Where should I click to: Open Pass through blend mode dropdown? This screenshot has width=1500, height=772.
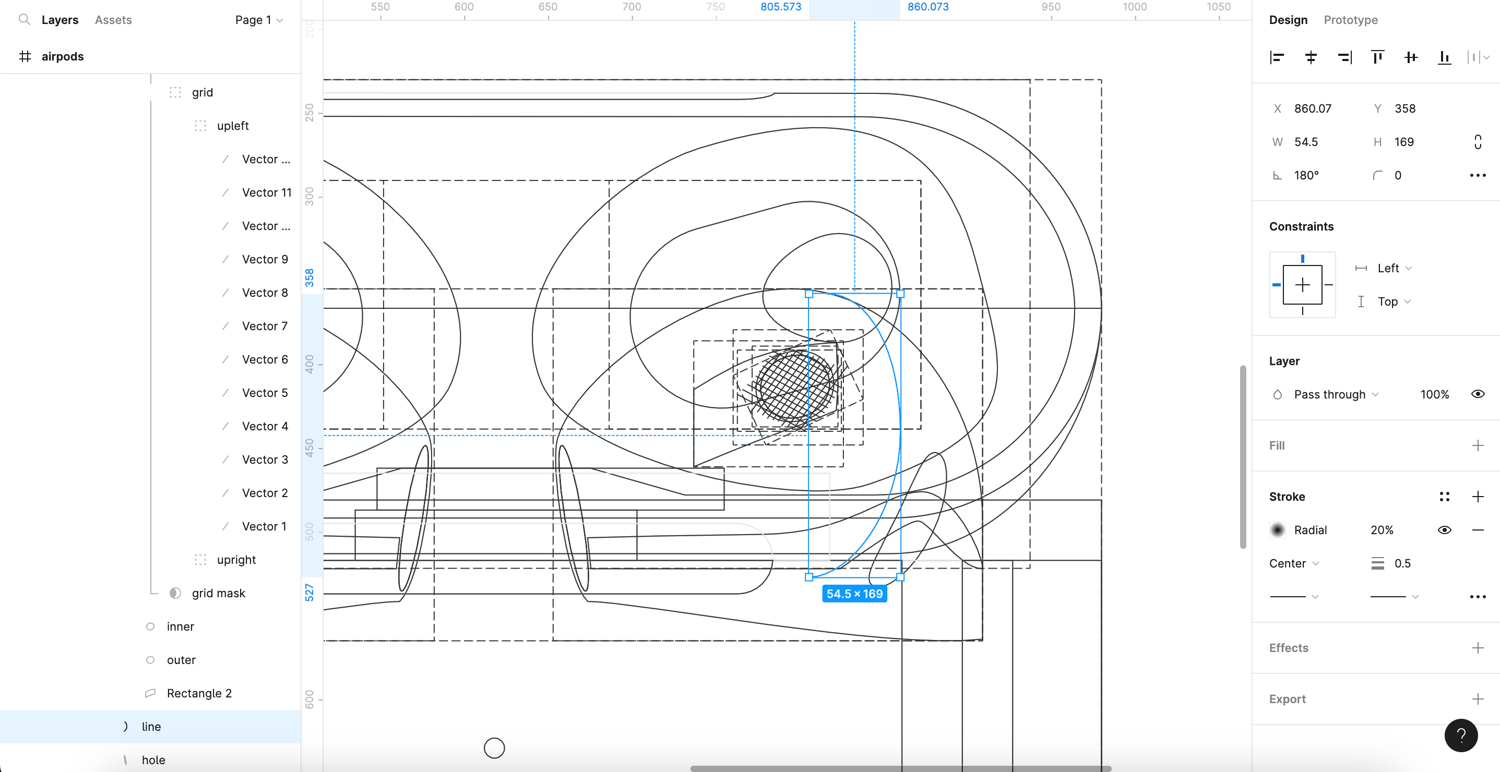click(1336, 395)
